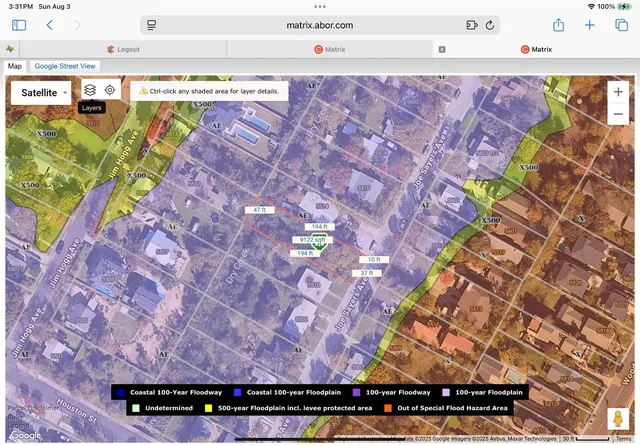Viewport: 640px width, 445px height.
Task: Close the active Matrix browser tab
Action: pyautogui.click(x=442, y=48)
